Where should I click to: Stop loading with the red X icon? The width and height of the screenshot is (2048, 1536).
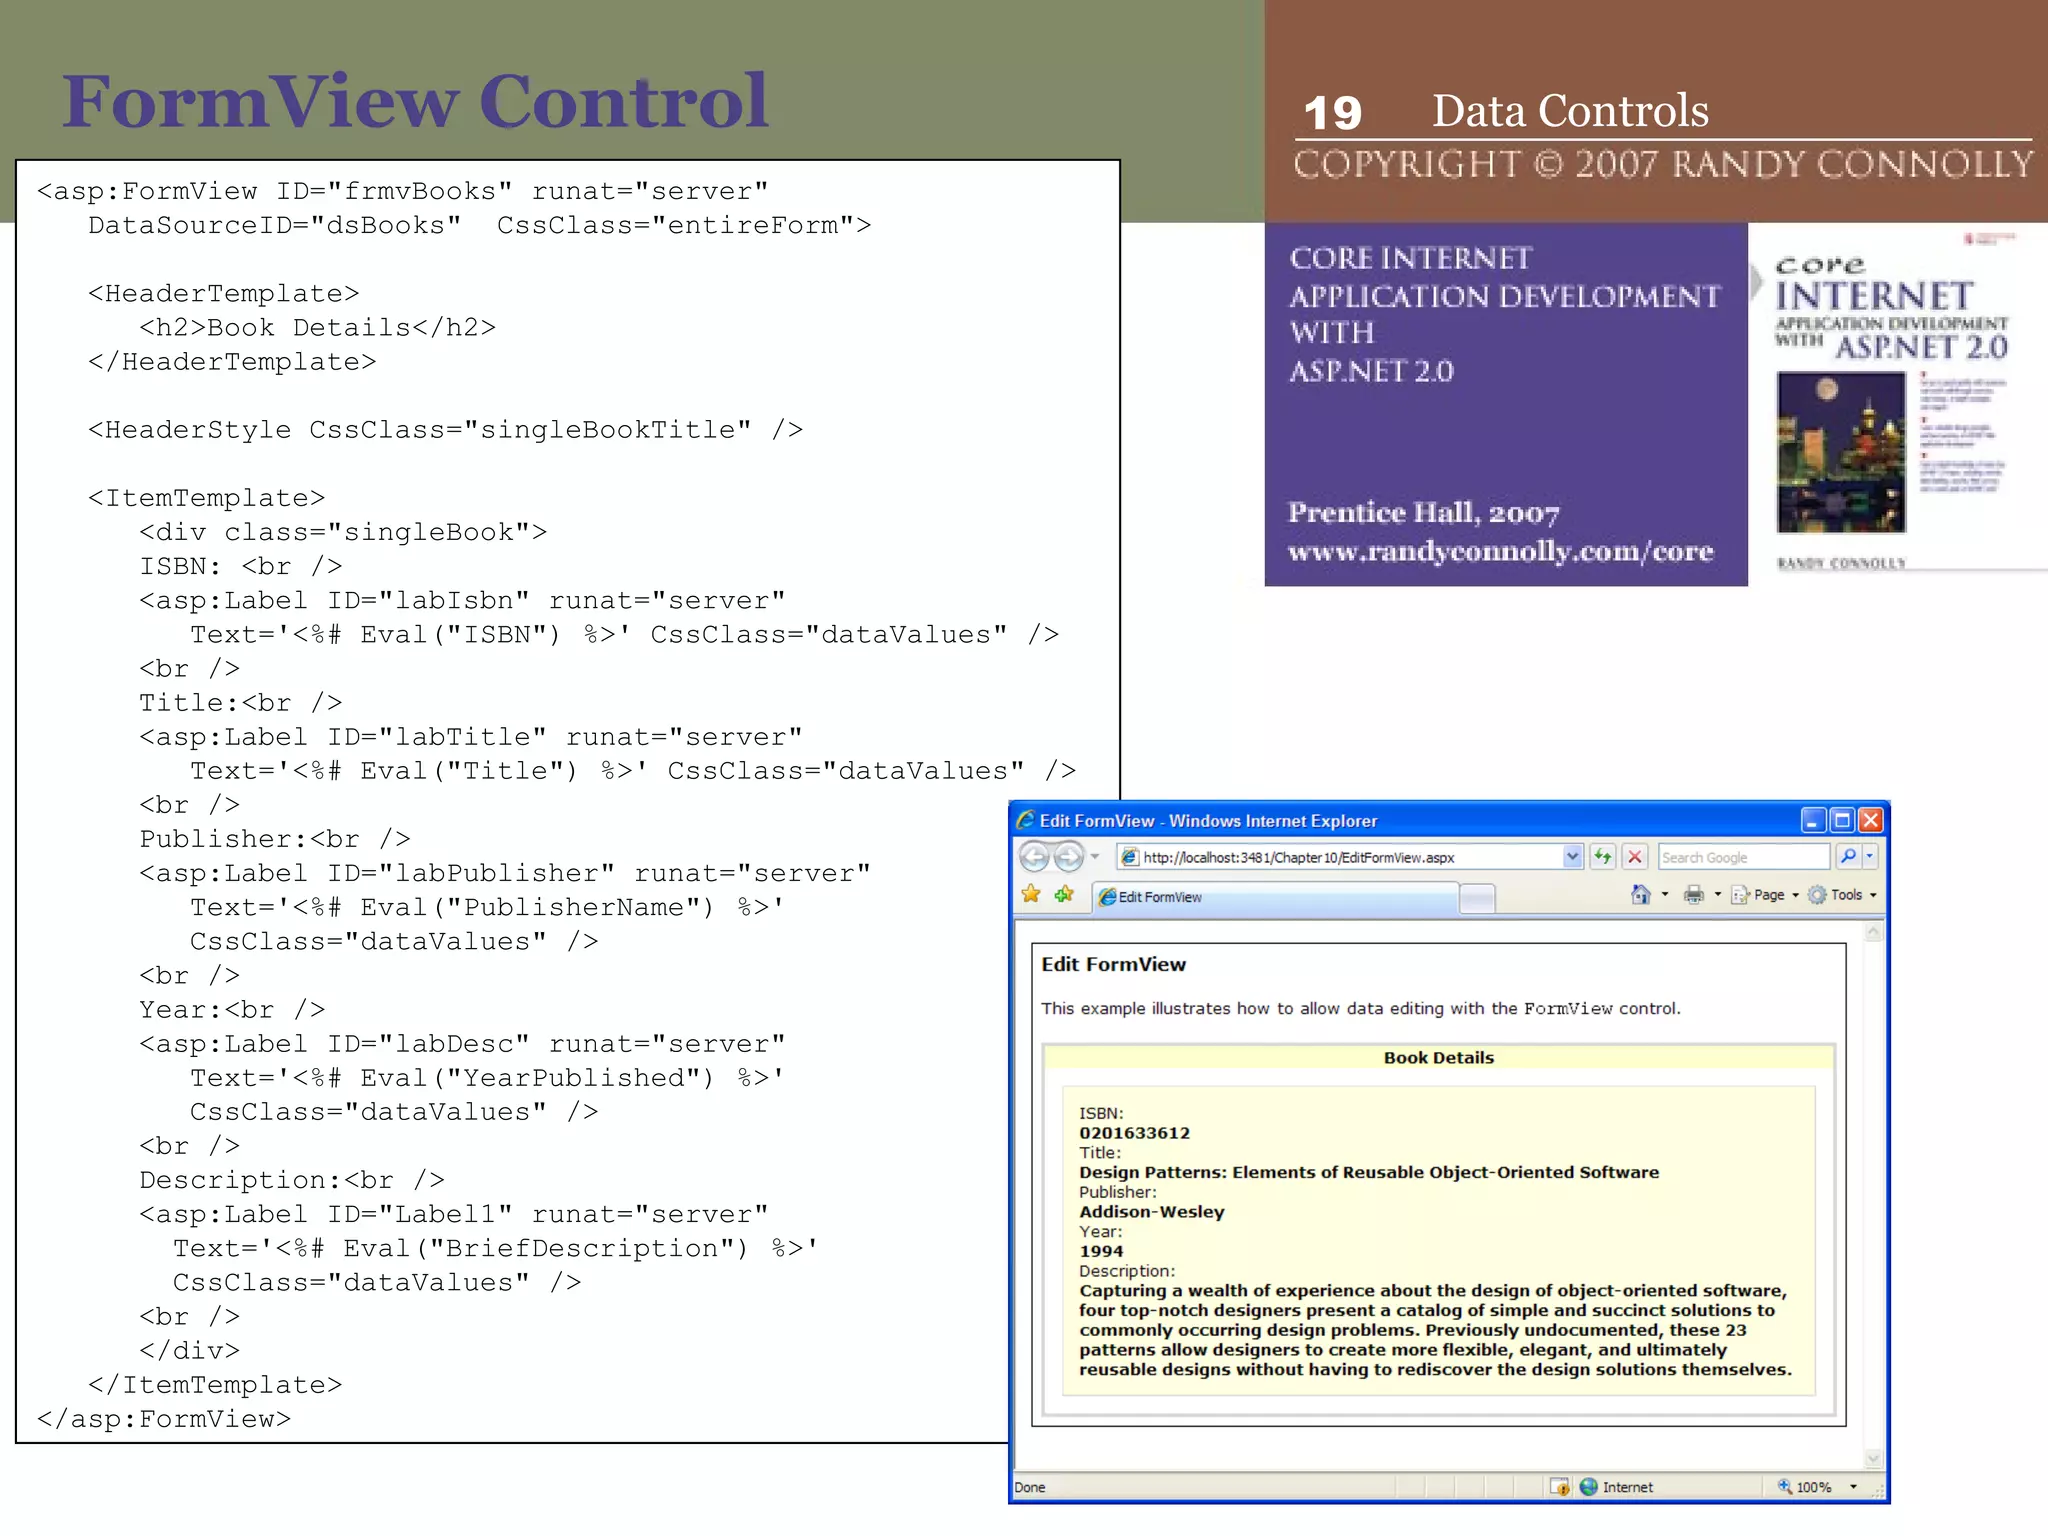click(x=1635, y=857)
